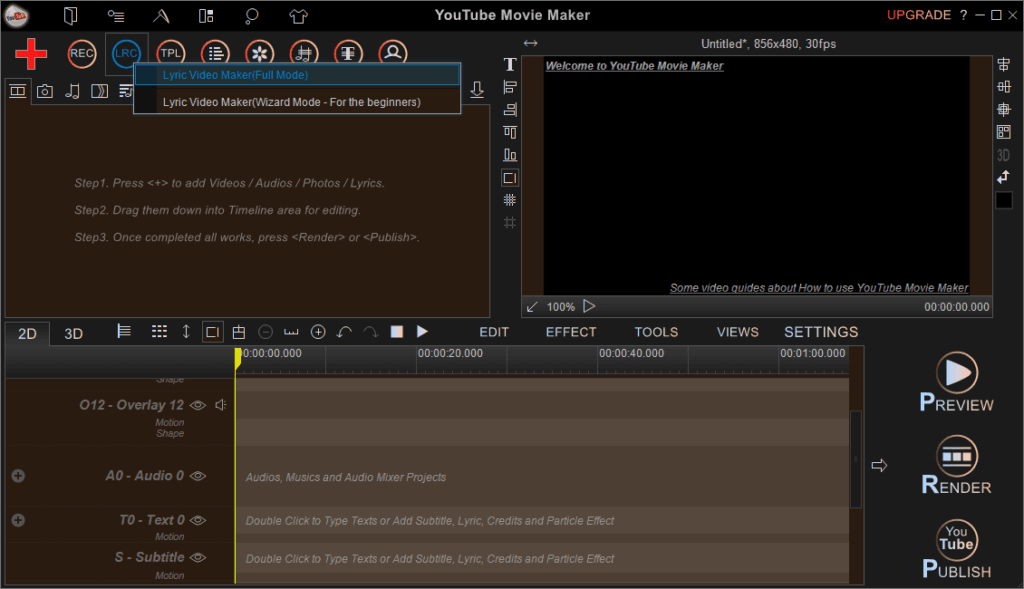Switch to the 3D timeline tab

pos(73,334)
